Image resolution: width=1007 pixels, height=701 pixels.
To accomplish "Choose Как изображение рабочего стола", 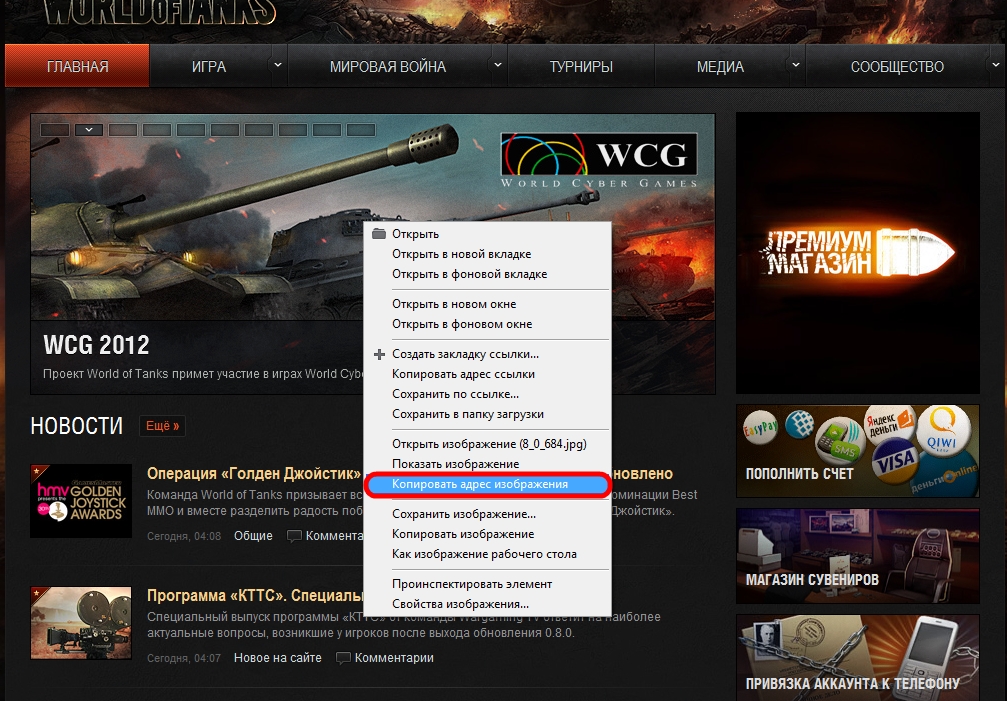I will [x=487, y=553].
